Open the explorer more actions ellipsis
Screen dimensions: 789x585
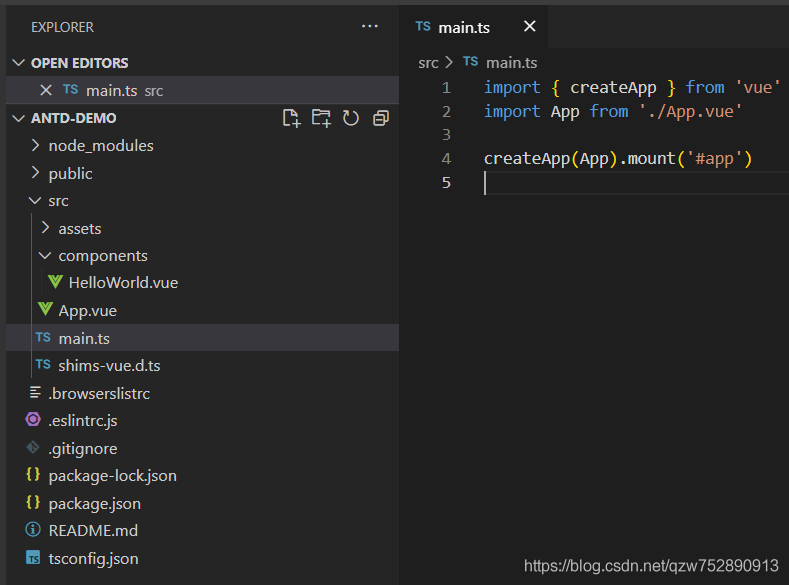click(370, 27)
